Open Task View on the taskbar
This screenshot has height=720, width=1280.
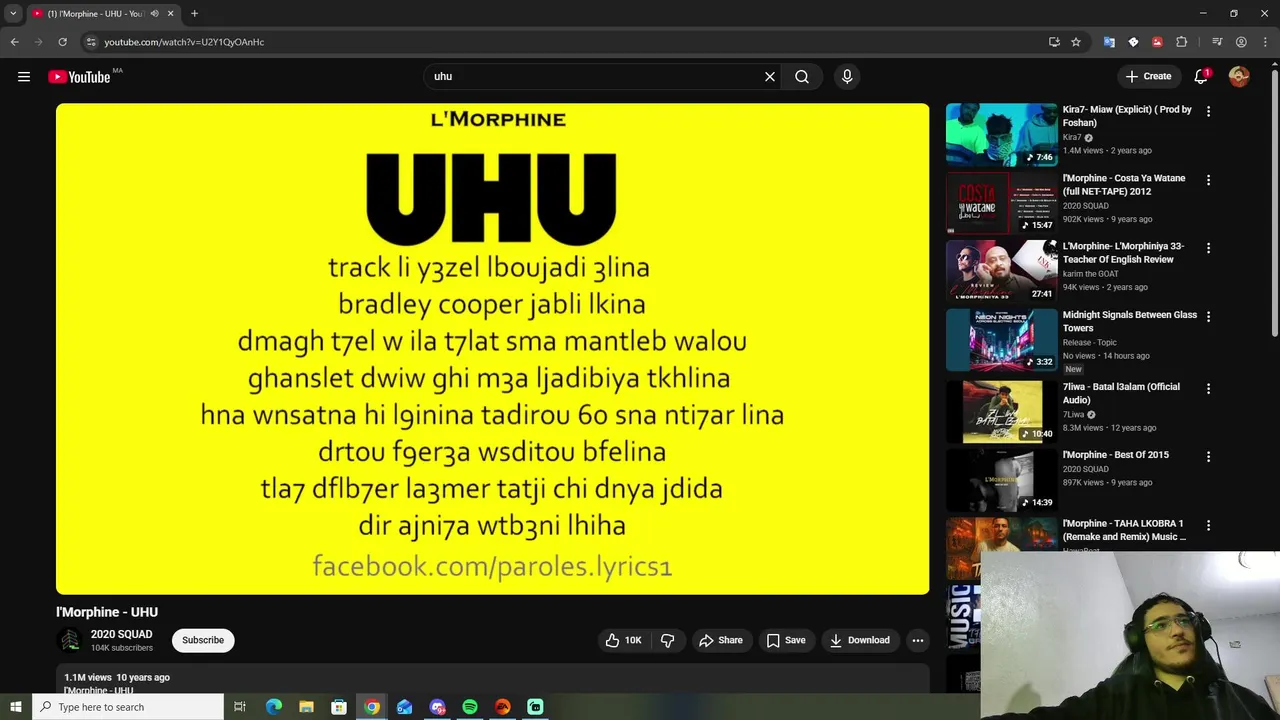point(240,707)
